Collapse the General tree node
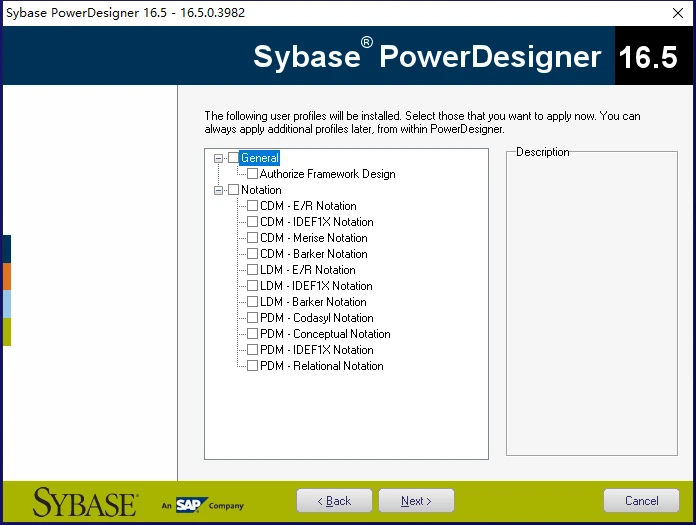Viewport: 696px width, 525px height. pyautogui.click(x=218, y=158)
